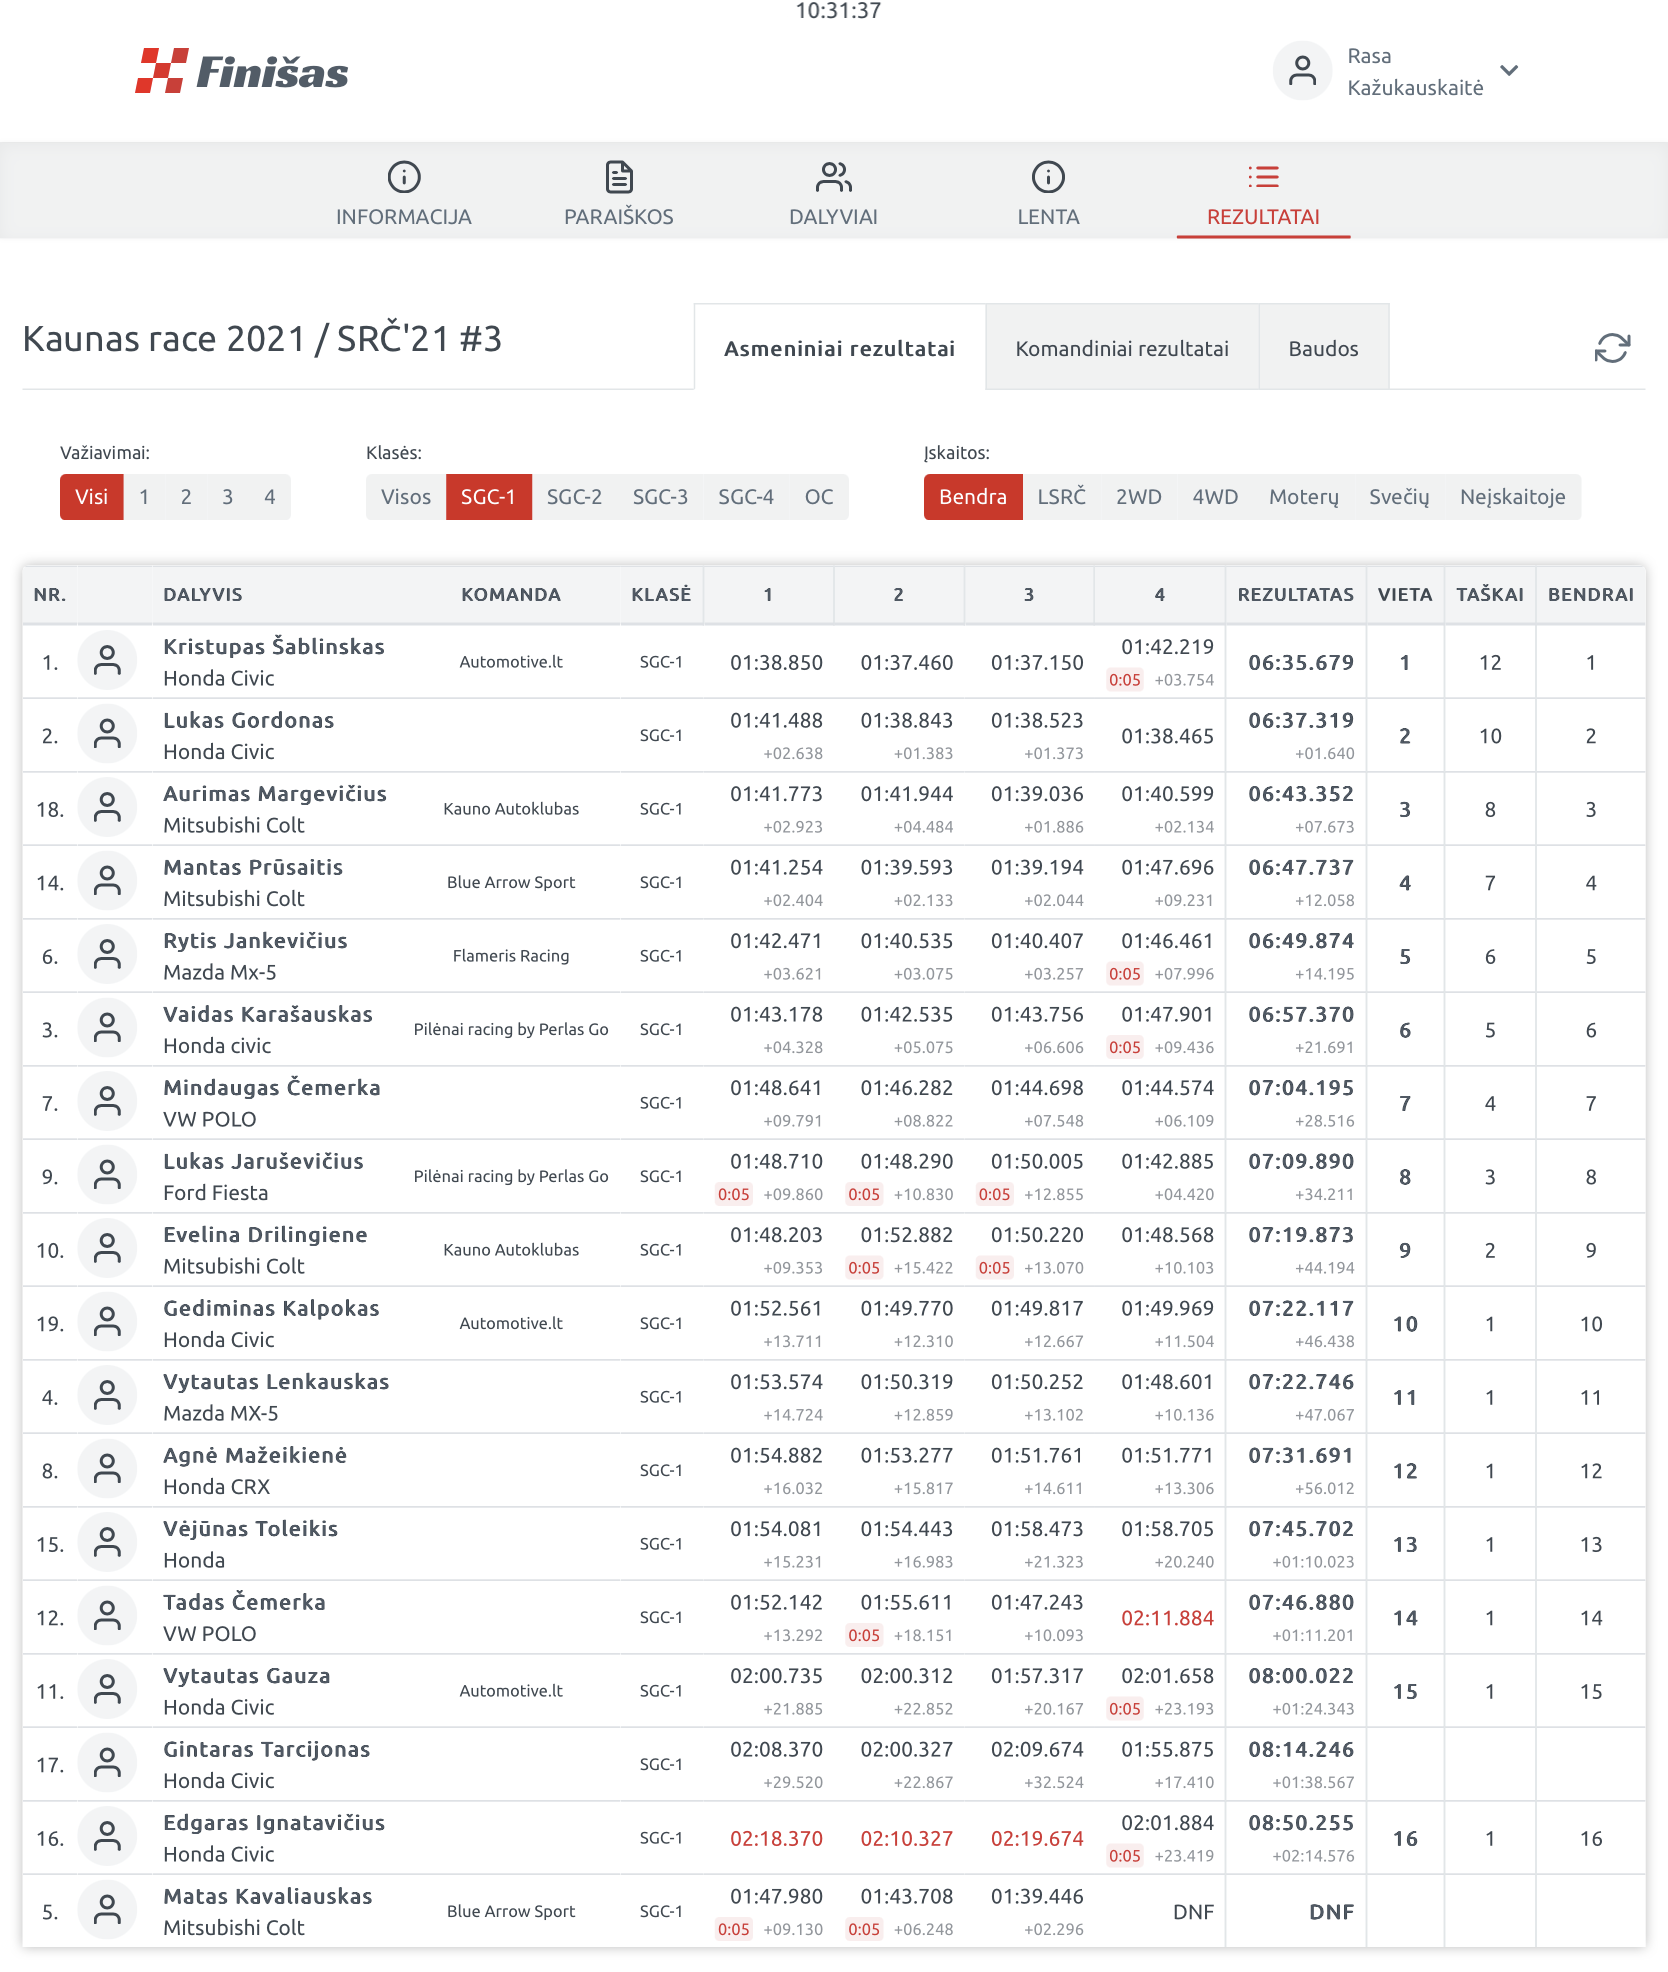Click Edgaras Ignatavičius profile icon
This screenshot has width=1668, height=1972.
[107, 1838]
